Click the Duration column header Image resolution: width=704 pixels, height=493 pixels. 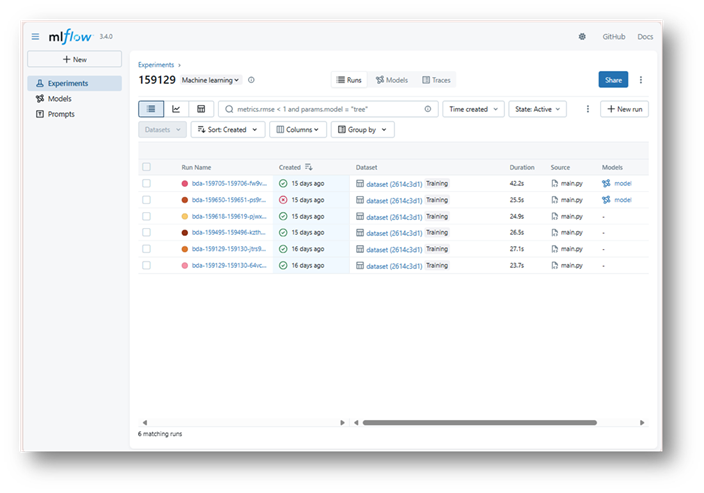click(x=522, y=167)
